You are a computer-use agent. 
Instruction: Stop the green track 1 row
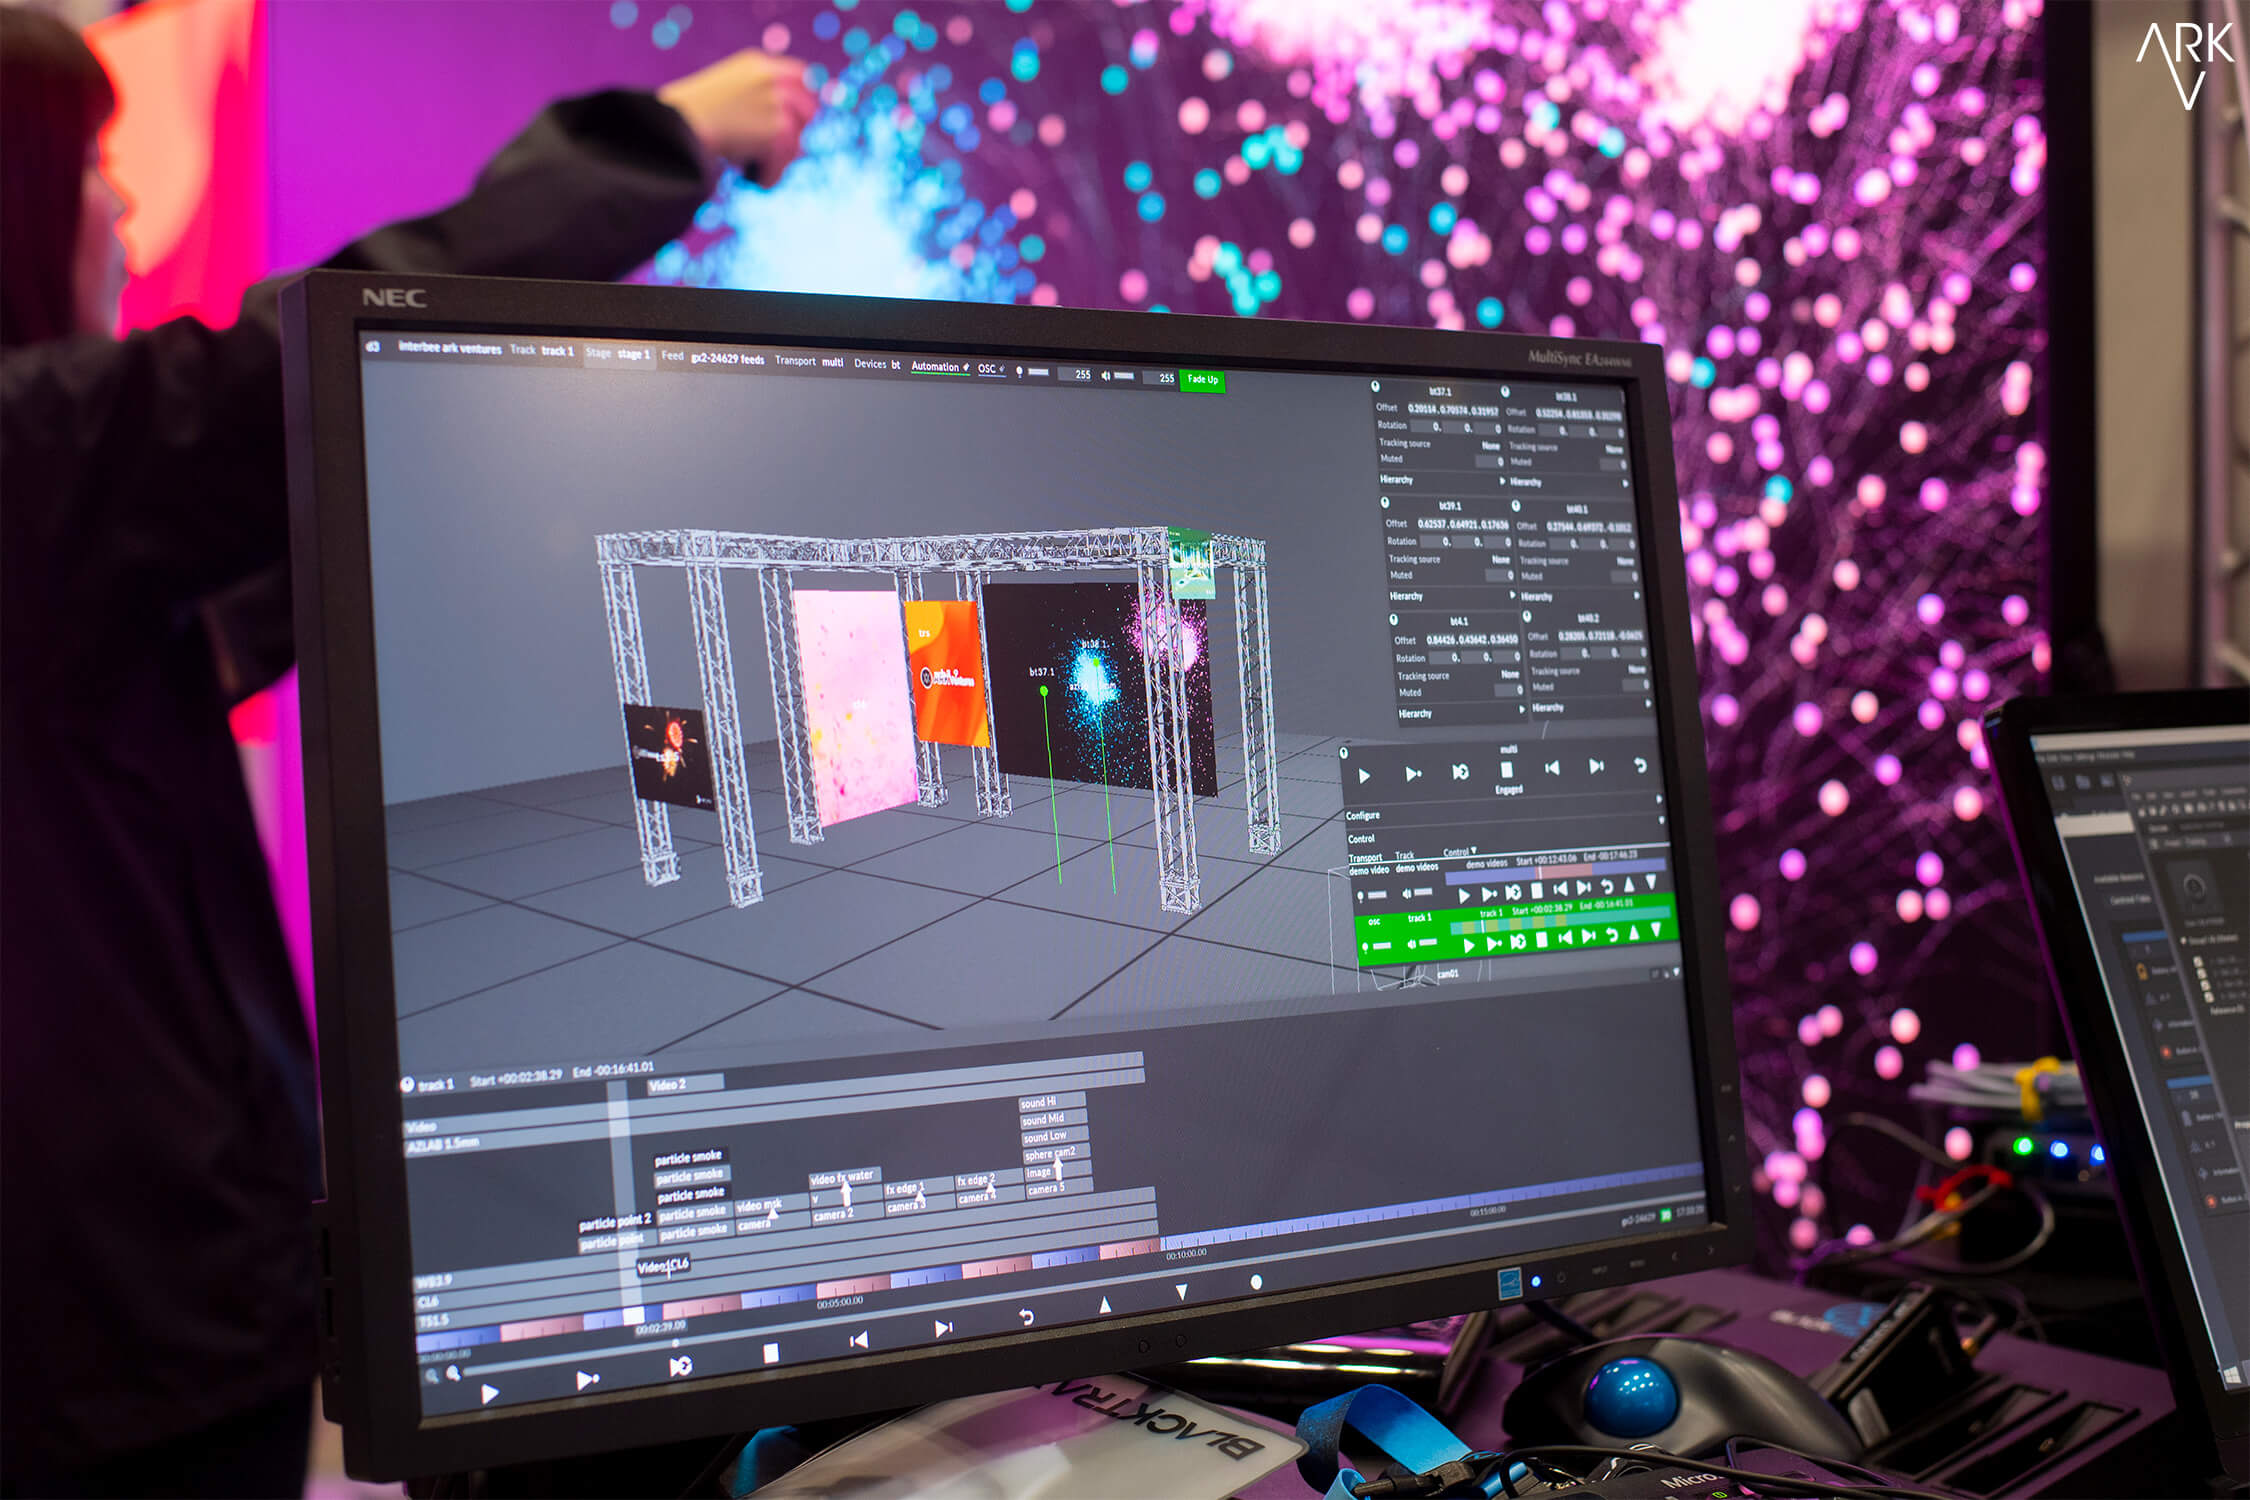[1541, 940]
